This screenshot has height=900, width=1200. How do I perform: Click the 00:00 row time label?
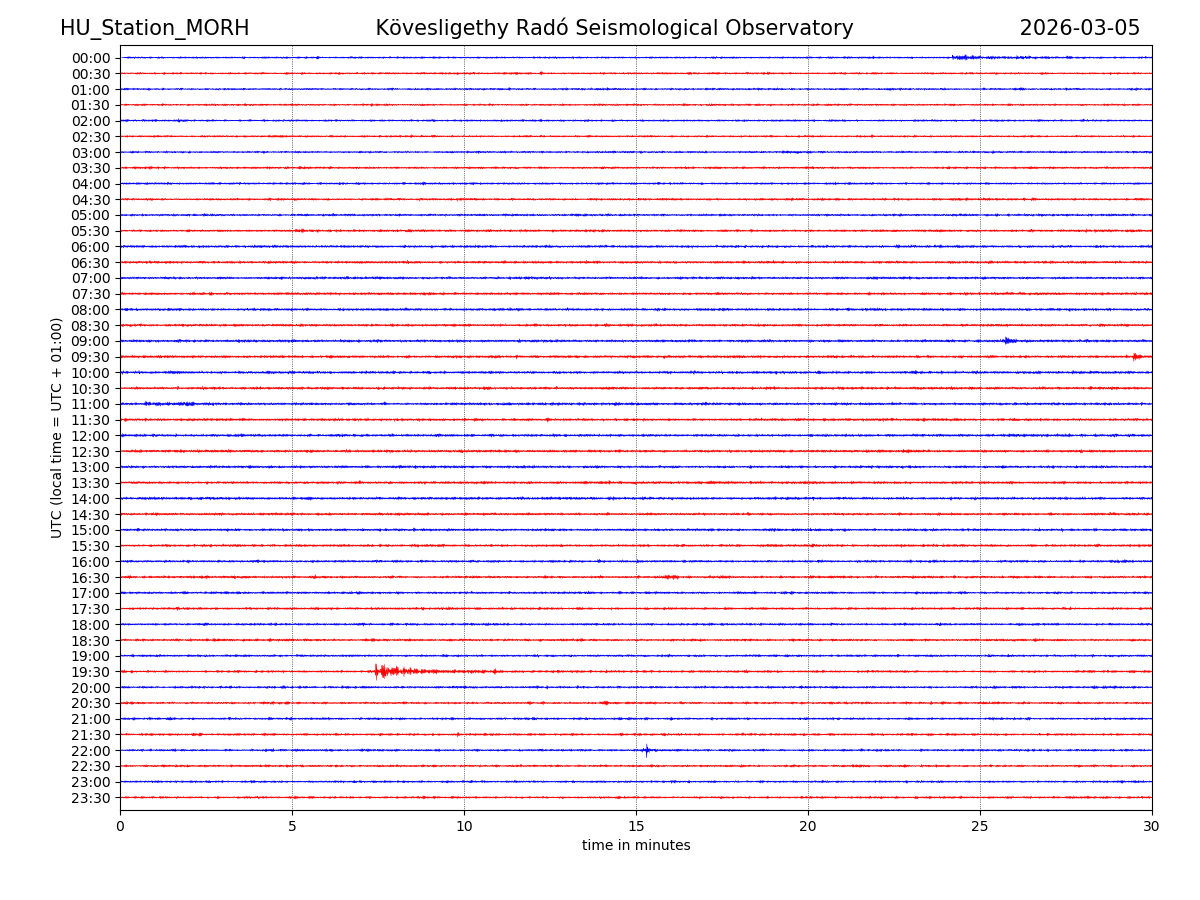pos(90,58)
